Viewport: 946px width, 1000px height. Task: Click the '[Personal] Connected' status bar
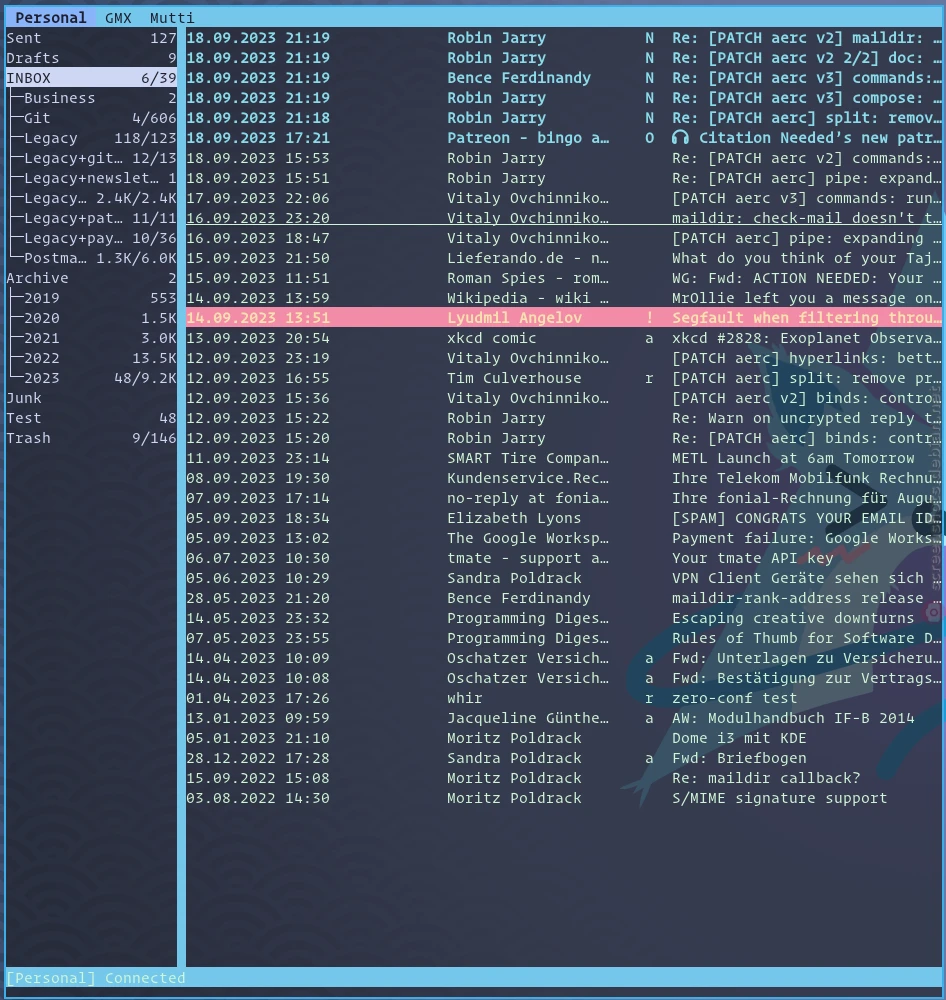pyautogui.click(x=90, y=977)
